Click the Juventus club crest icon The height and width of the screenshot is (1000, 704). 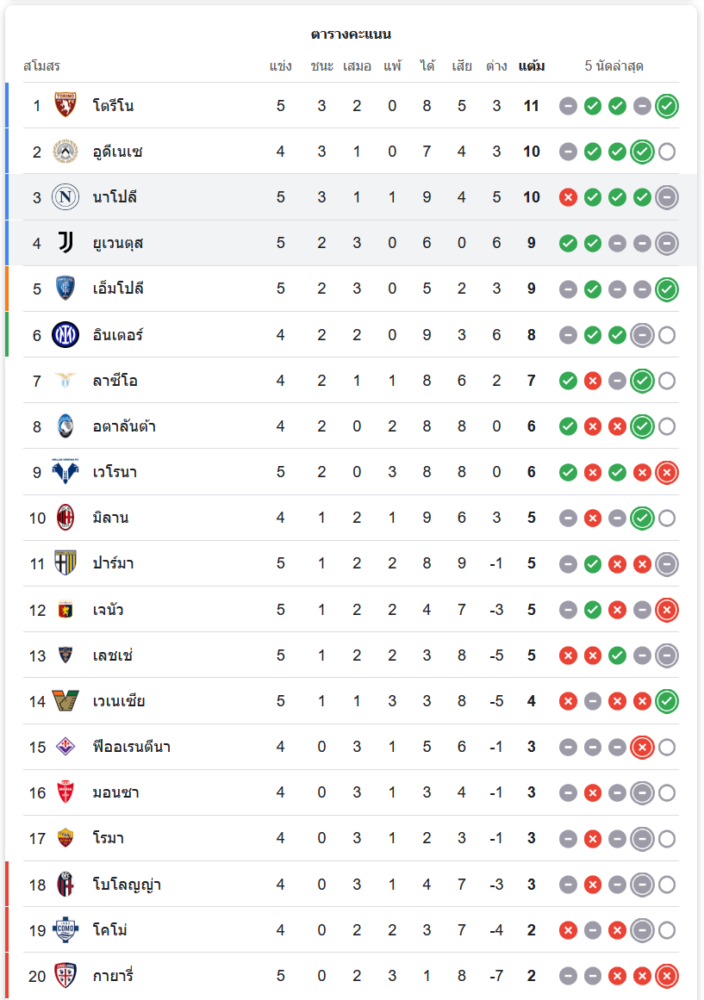[66, 243]
